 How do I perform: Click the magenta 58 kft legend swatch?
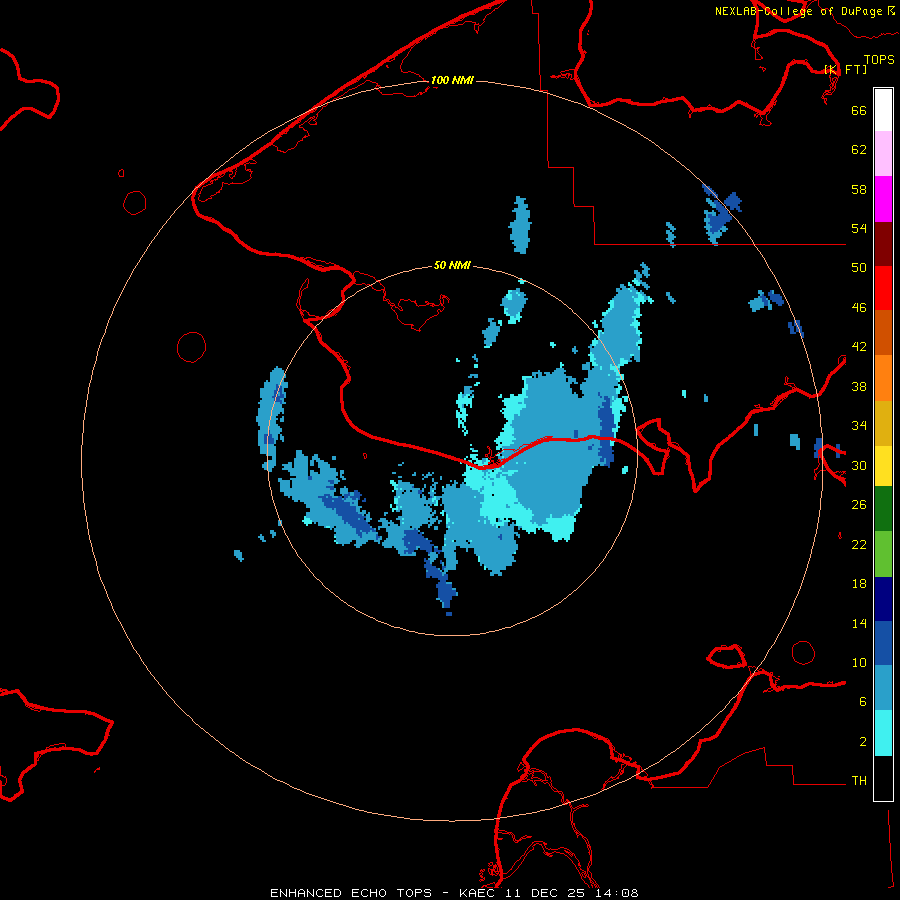click(x=883, y=199)
